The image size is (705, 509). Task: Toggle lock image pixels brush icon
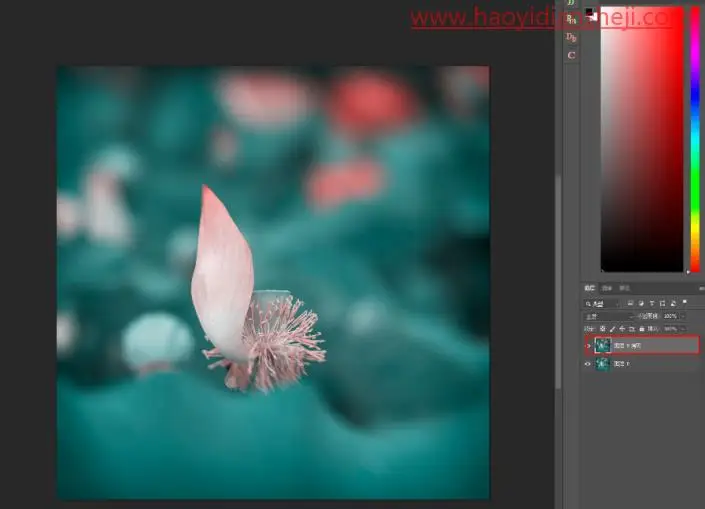click(x=612, y=329)
